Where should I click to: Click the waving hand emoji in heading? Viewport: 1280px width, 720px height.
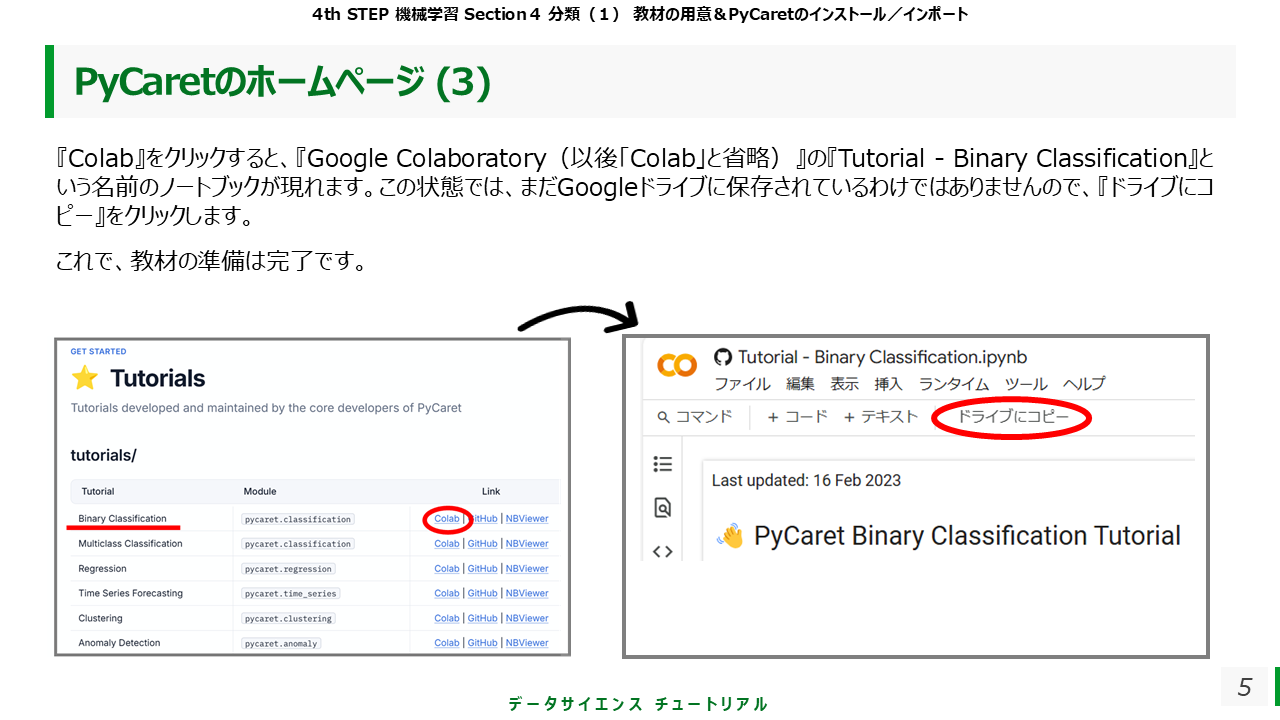click(x=731, y=537)
